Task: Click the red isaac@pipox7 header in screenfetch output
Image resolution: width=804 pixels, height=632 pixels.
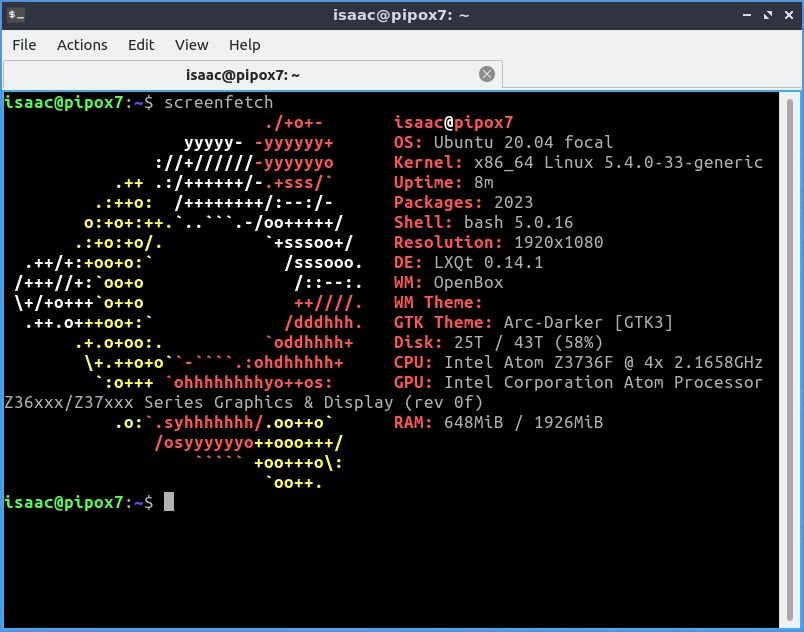Action: point(453,122)
